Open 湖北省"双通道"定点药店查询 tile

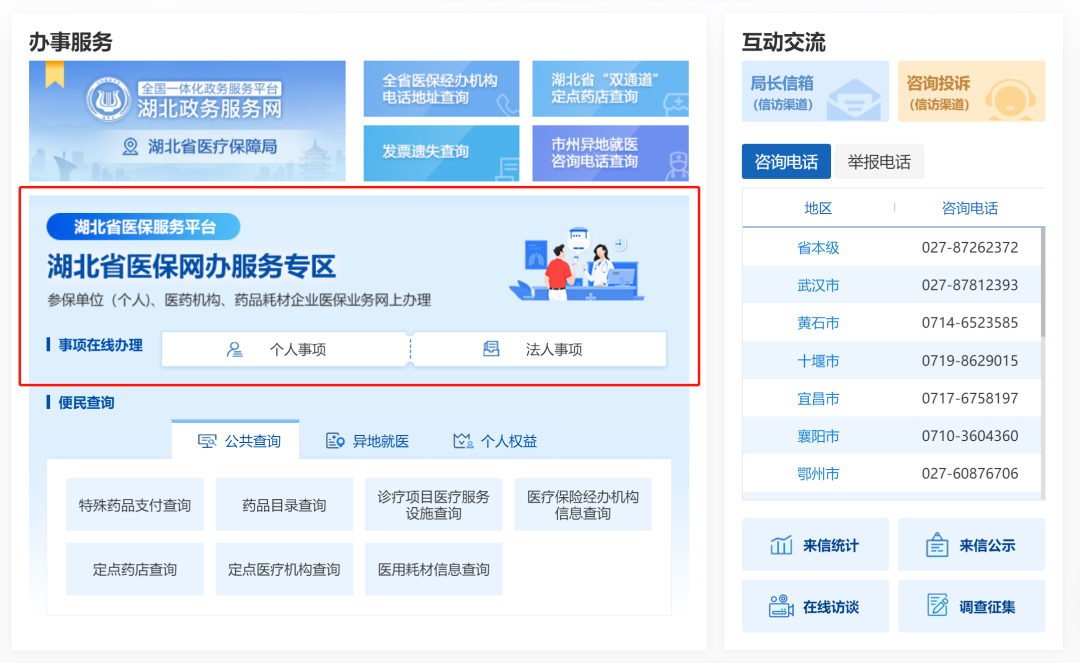click(610, 89)
